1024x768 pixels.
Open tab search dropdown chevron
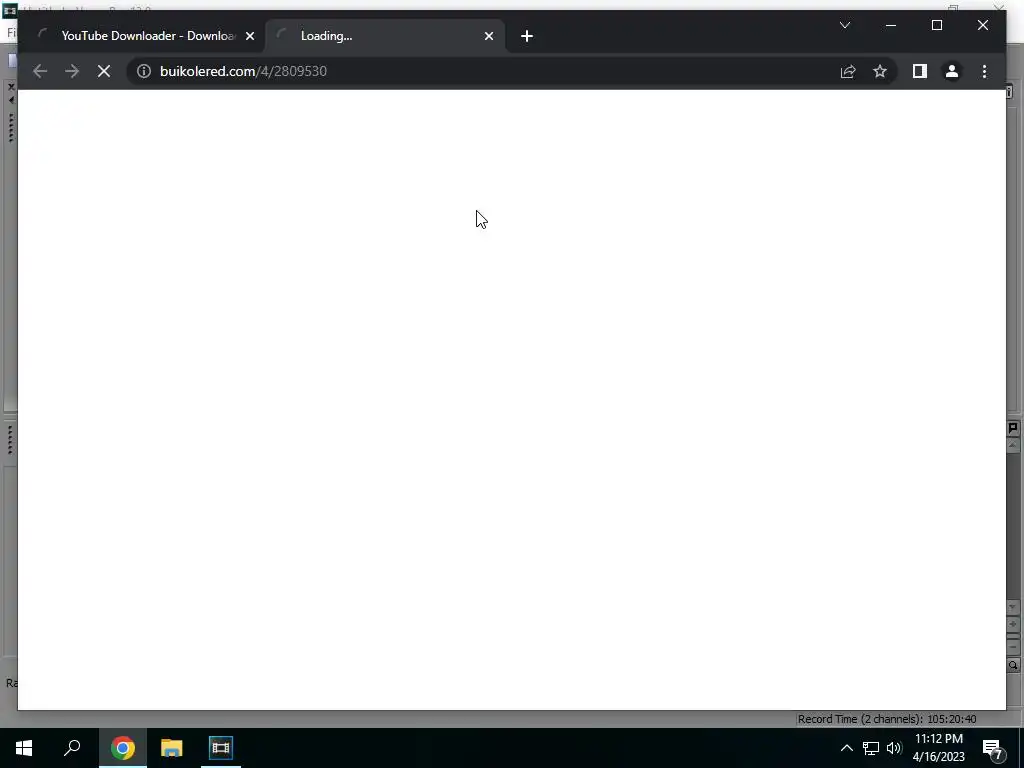pyautogui.click(x=845, y=25)
